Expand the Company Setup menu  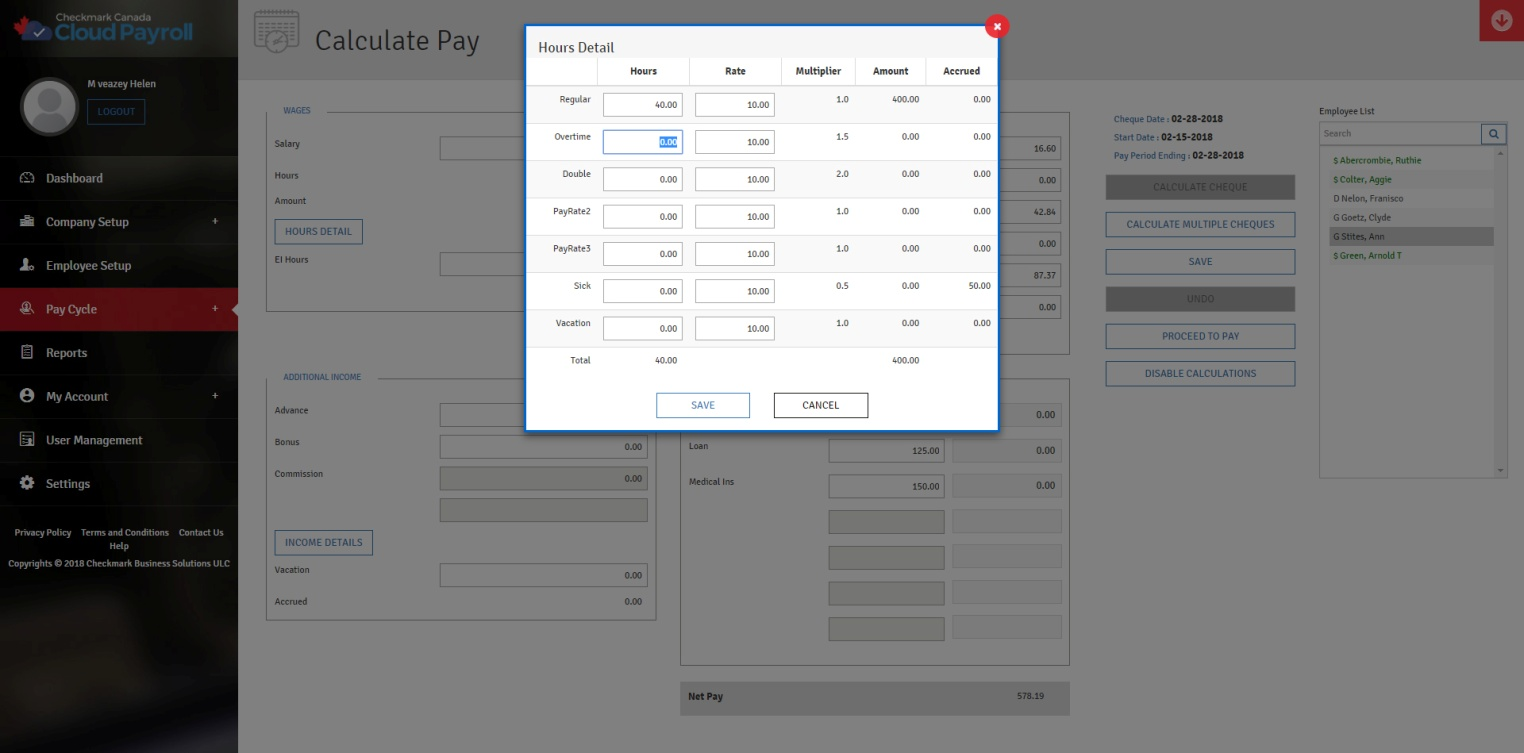tap(214, 222)
